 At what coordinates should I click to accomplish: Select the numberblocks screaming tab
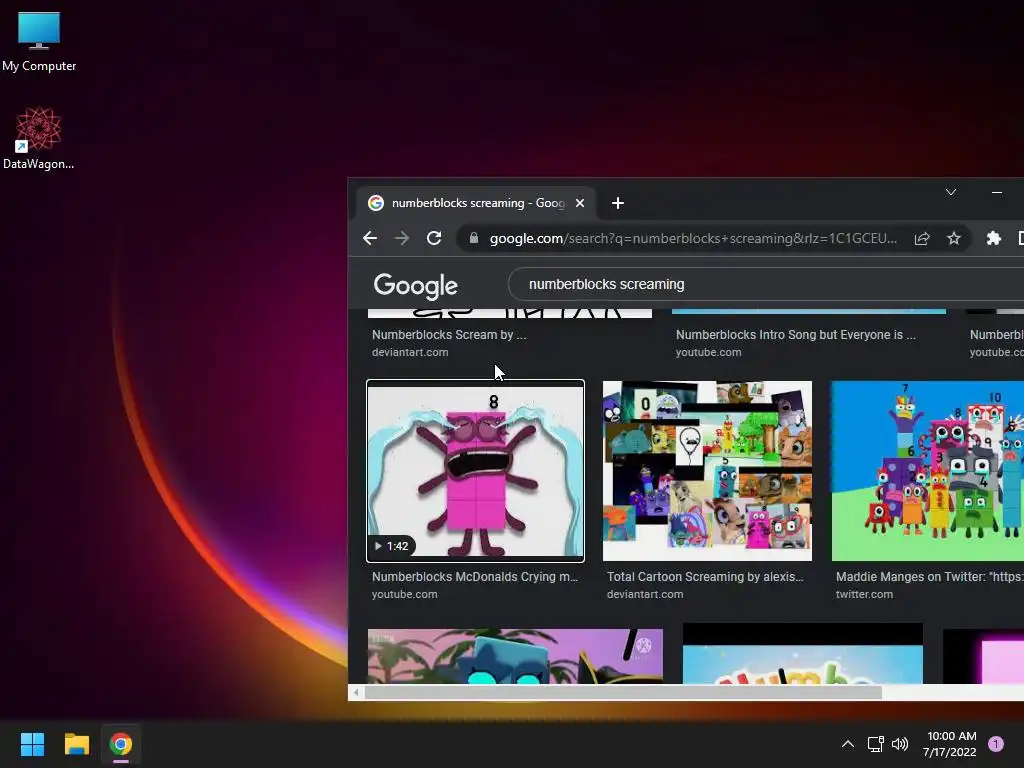click(x=475, y=203)
